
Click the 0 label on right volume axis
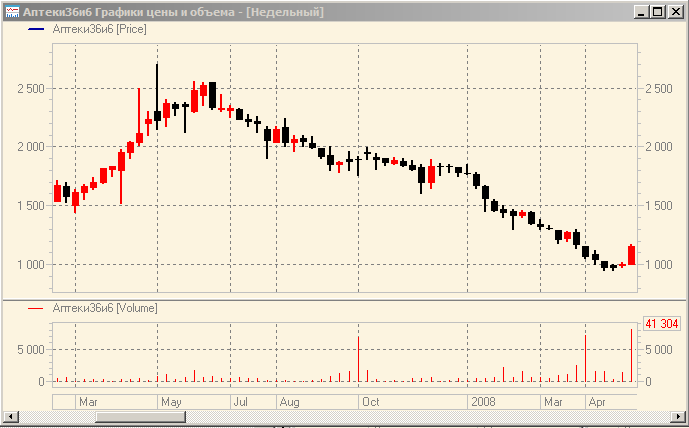coord(648,382)
